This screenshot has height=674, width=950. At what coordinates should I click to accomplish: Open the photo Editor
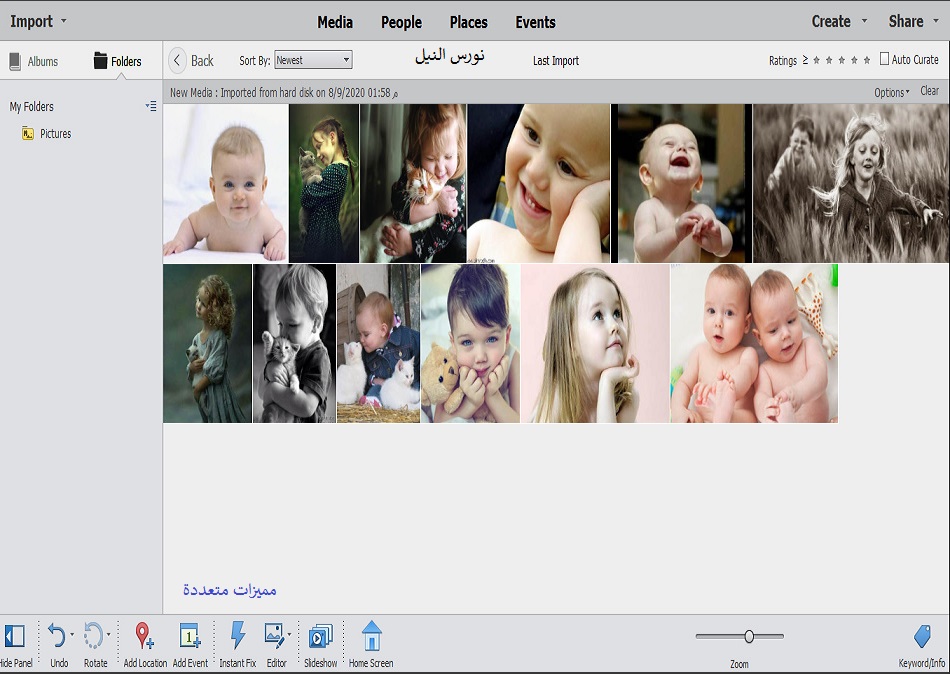coord(274,636)
